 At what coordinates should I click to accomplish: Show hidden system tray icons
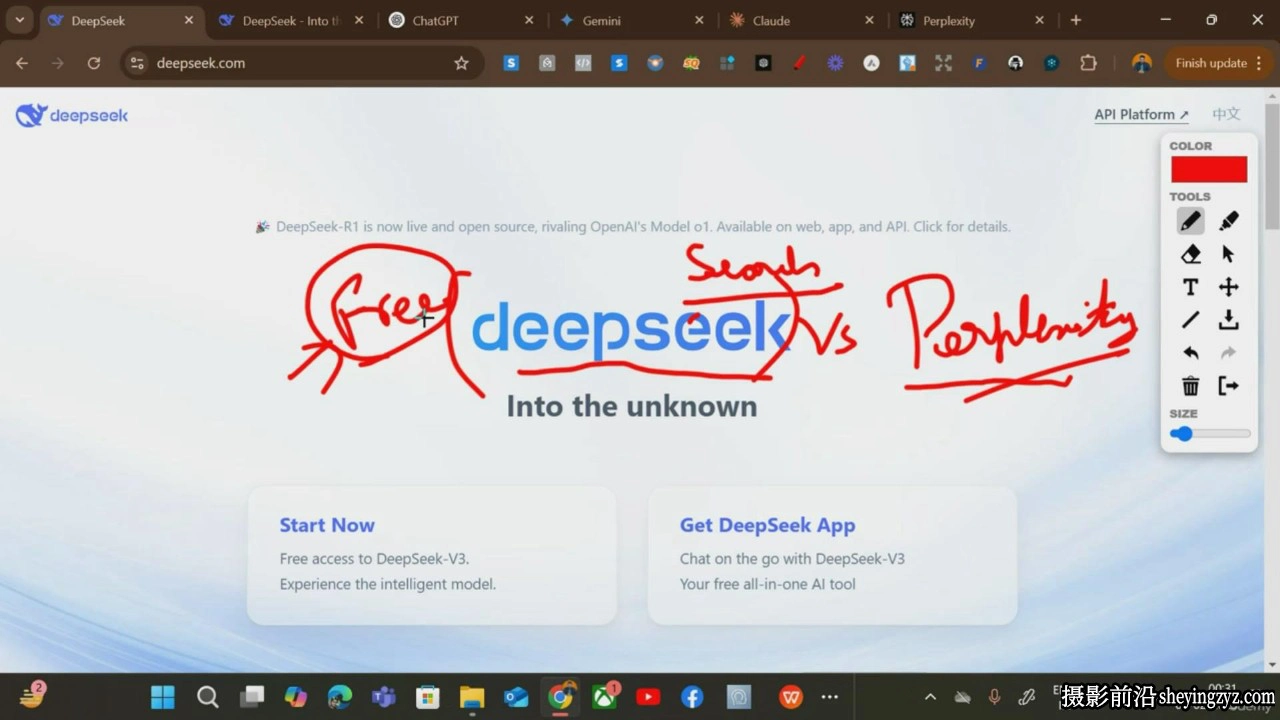click(930, 697)
